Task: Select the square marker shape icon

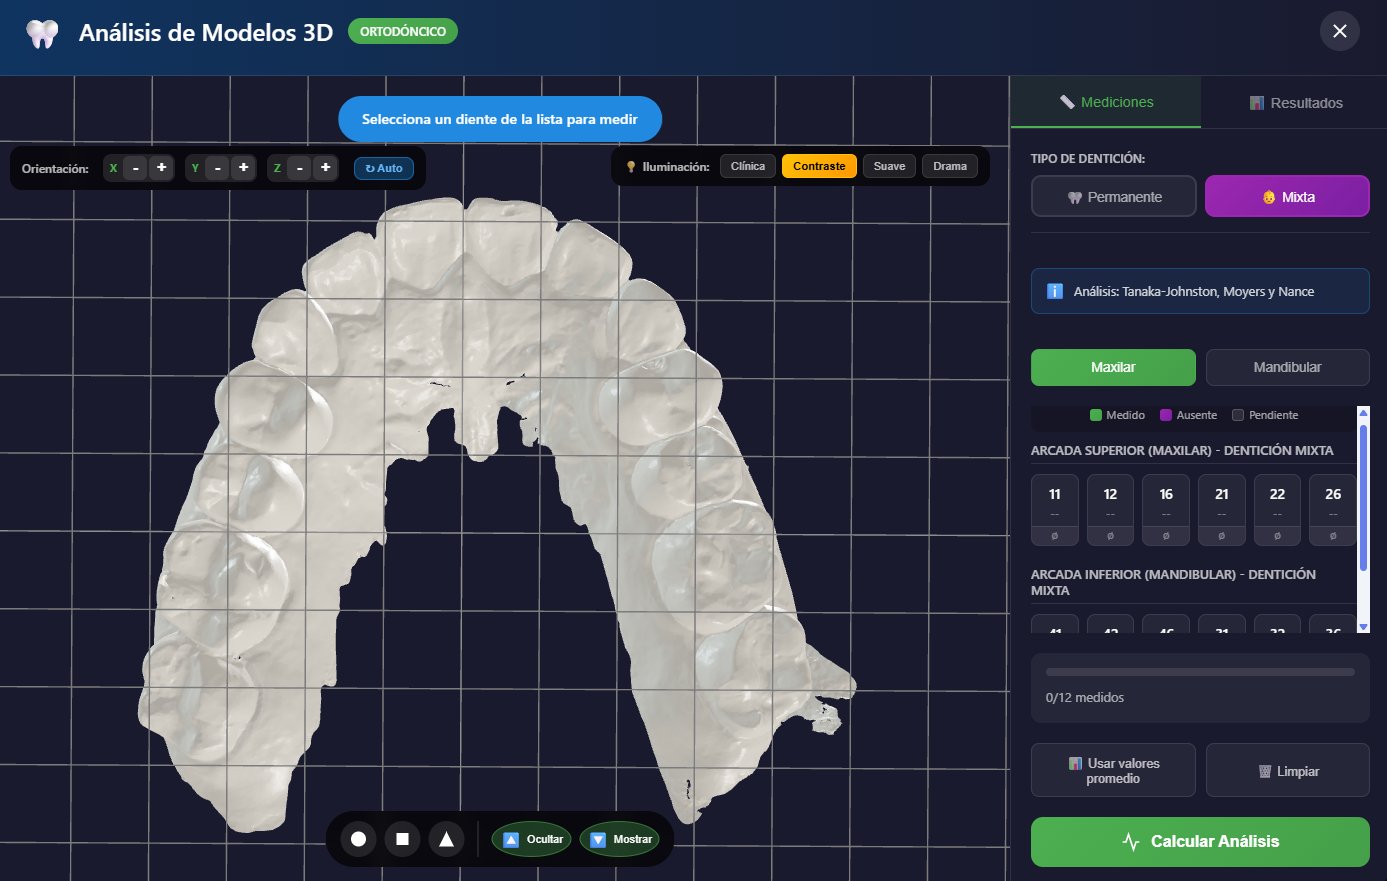Action: (x=402, y=839)
